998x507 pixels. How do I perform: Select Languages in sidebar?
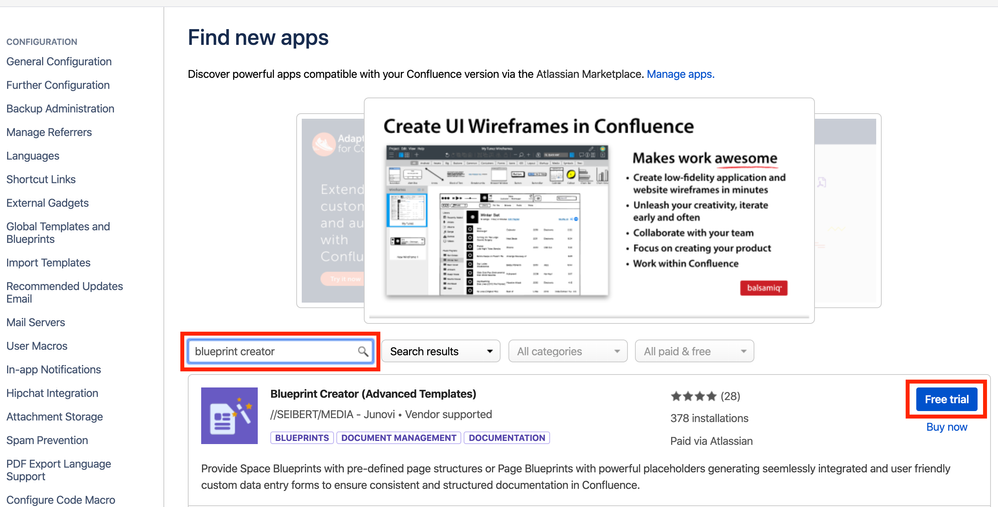point(32,156)
